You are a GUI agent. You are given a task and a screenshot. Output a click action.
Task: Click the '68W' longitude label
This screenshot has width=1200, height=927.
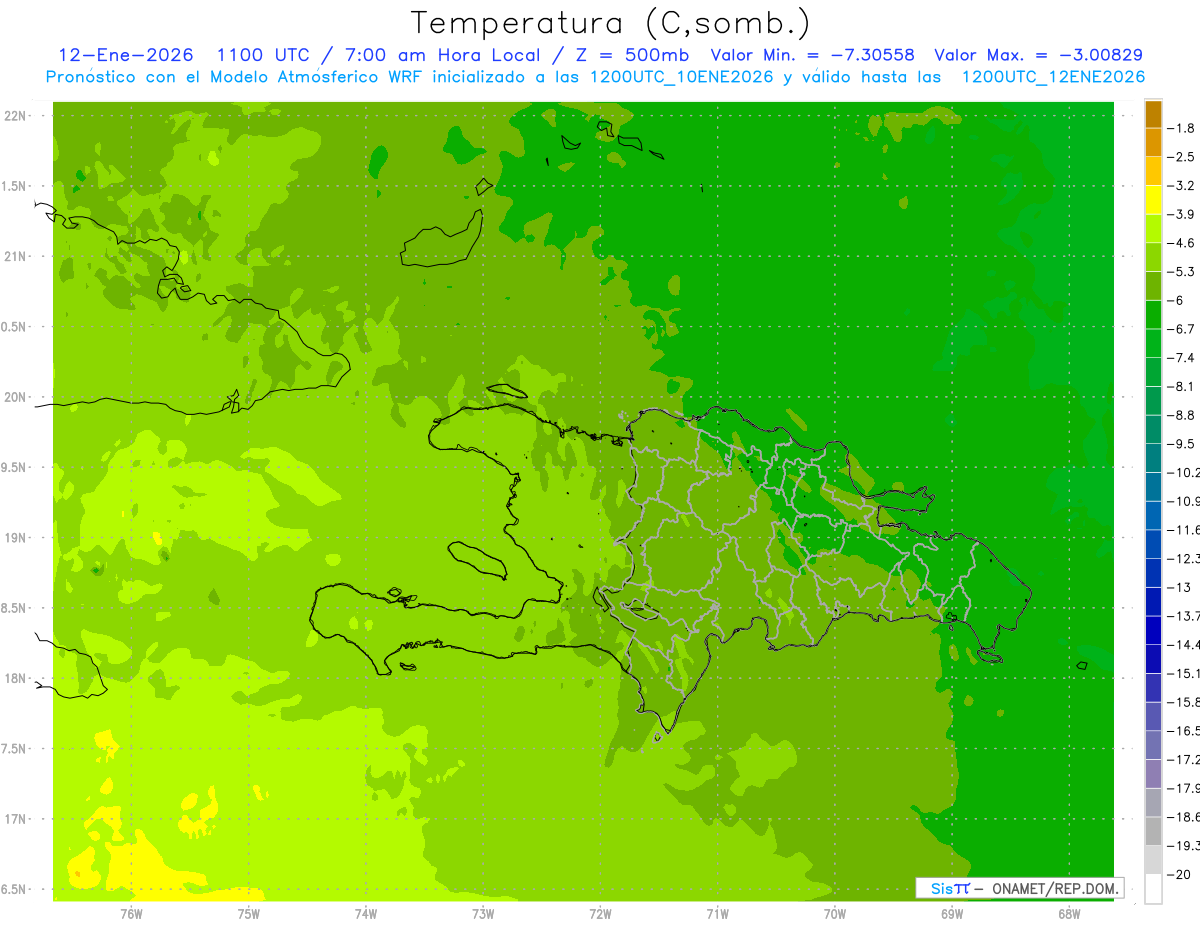tap(1069, 914)
